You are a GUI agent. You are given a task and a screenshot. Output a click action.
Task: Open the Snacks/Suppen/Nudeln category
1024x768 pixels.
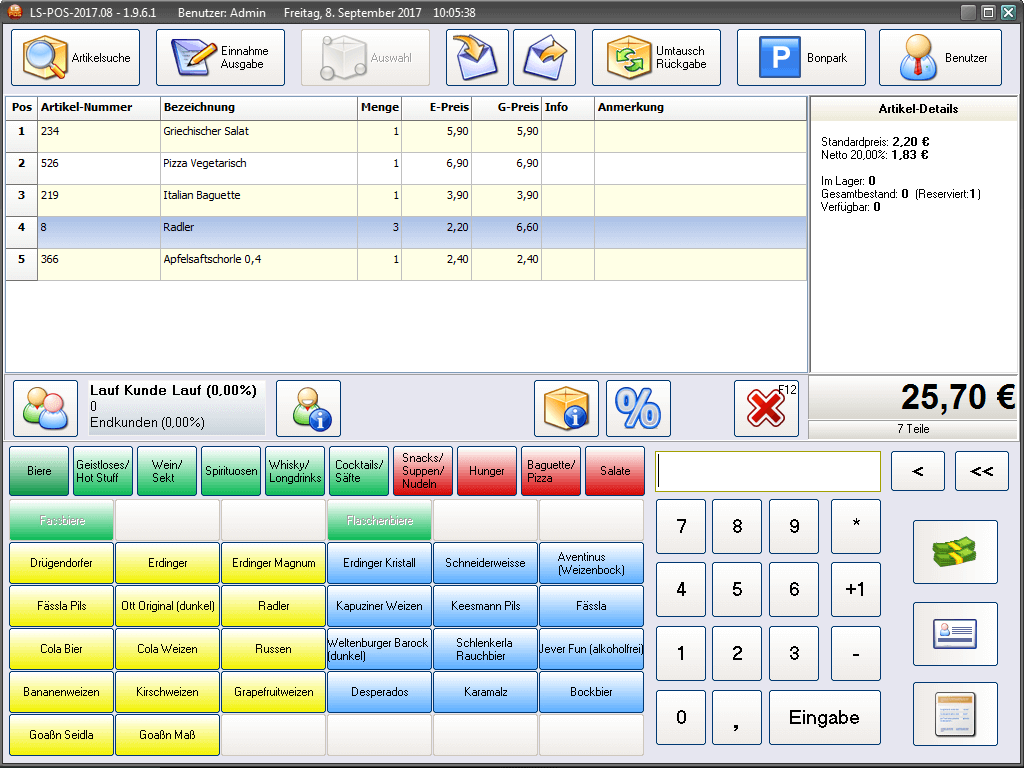point(422,470)
